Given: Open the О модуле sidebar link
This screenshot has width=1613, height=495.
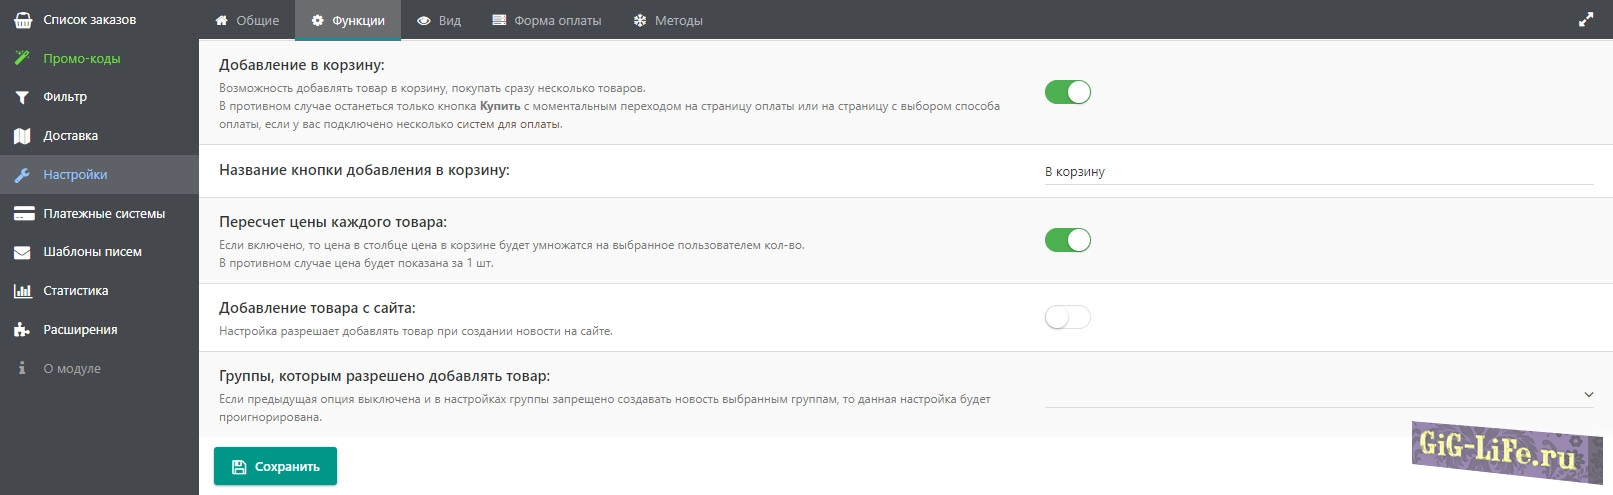Looking at the screenshot, I should pos(71,369).
